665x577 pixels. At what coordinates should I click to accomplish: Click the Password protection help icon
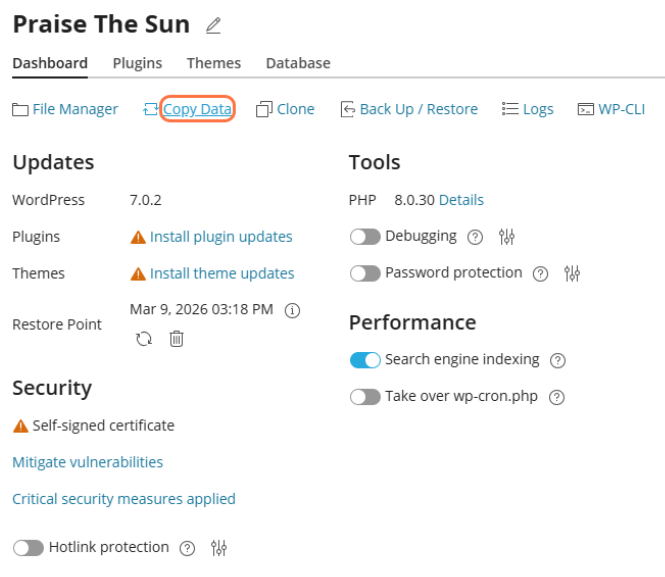[540, 274]
